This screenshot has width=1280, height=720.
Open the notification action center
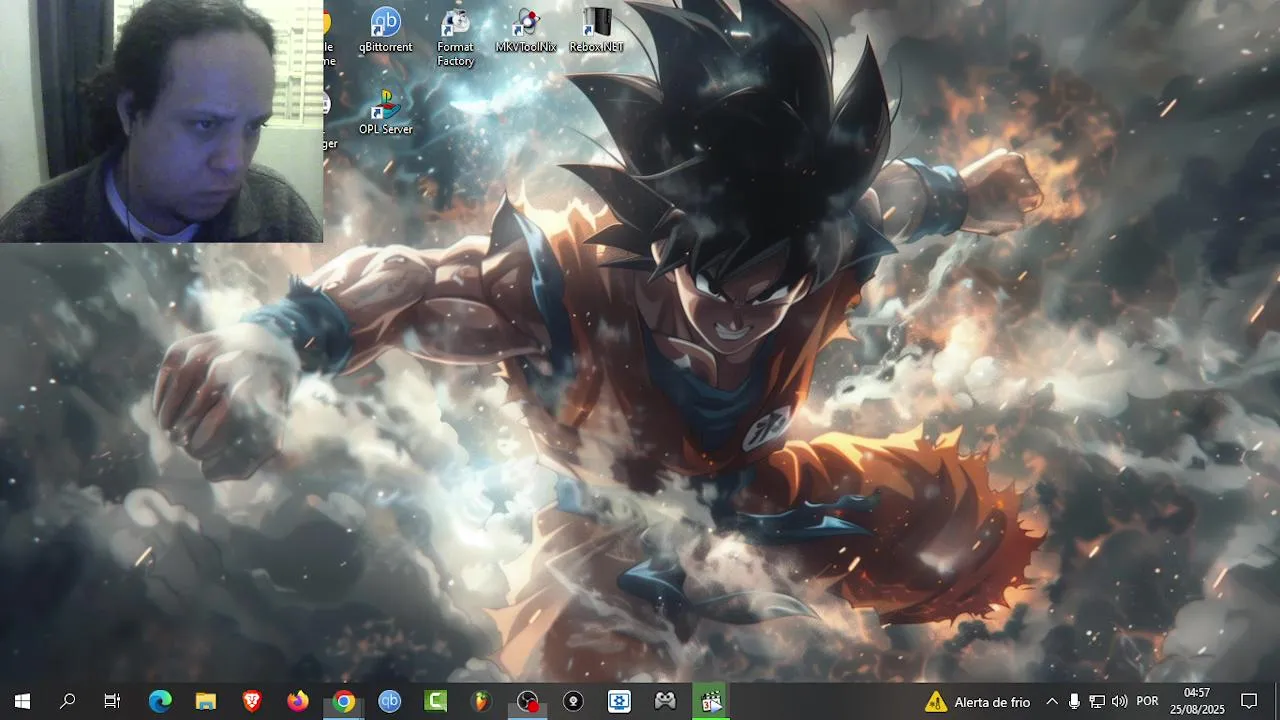[x=1249, y=702]
